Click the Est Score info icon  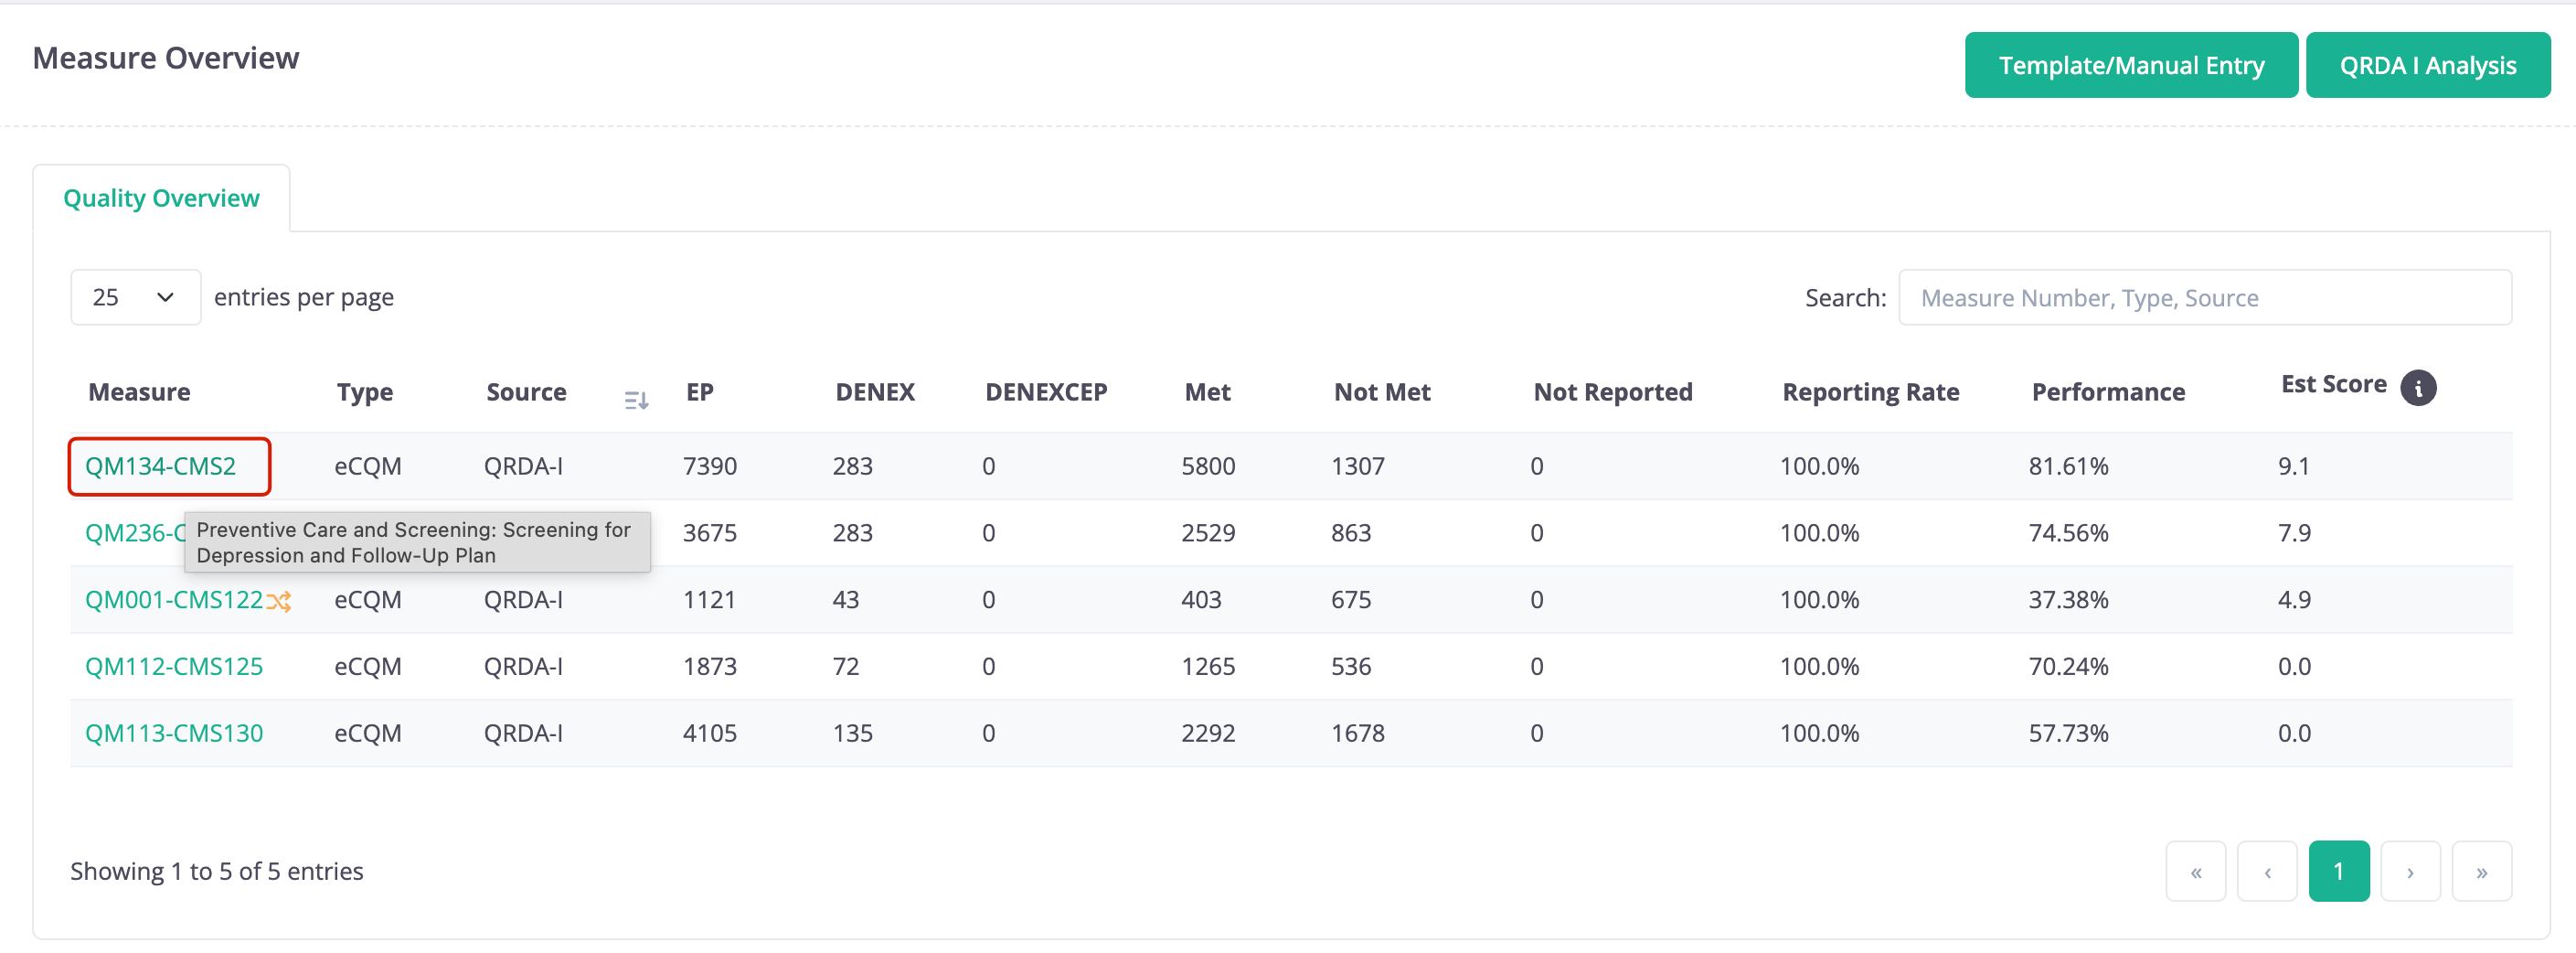pos(2418,387)
